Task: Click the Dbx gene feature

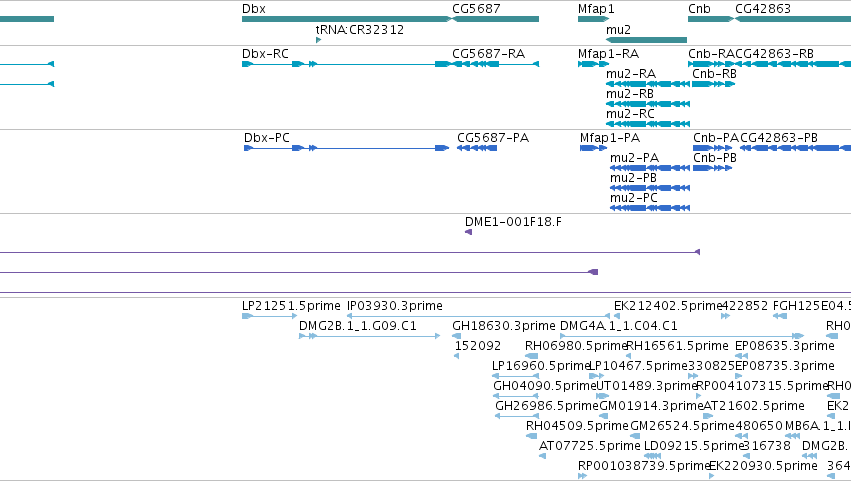Action: tap(346, 19)
